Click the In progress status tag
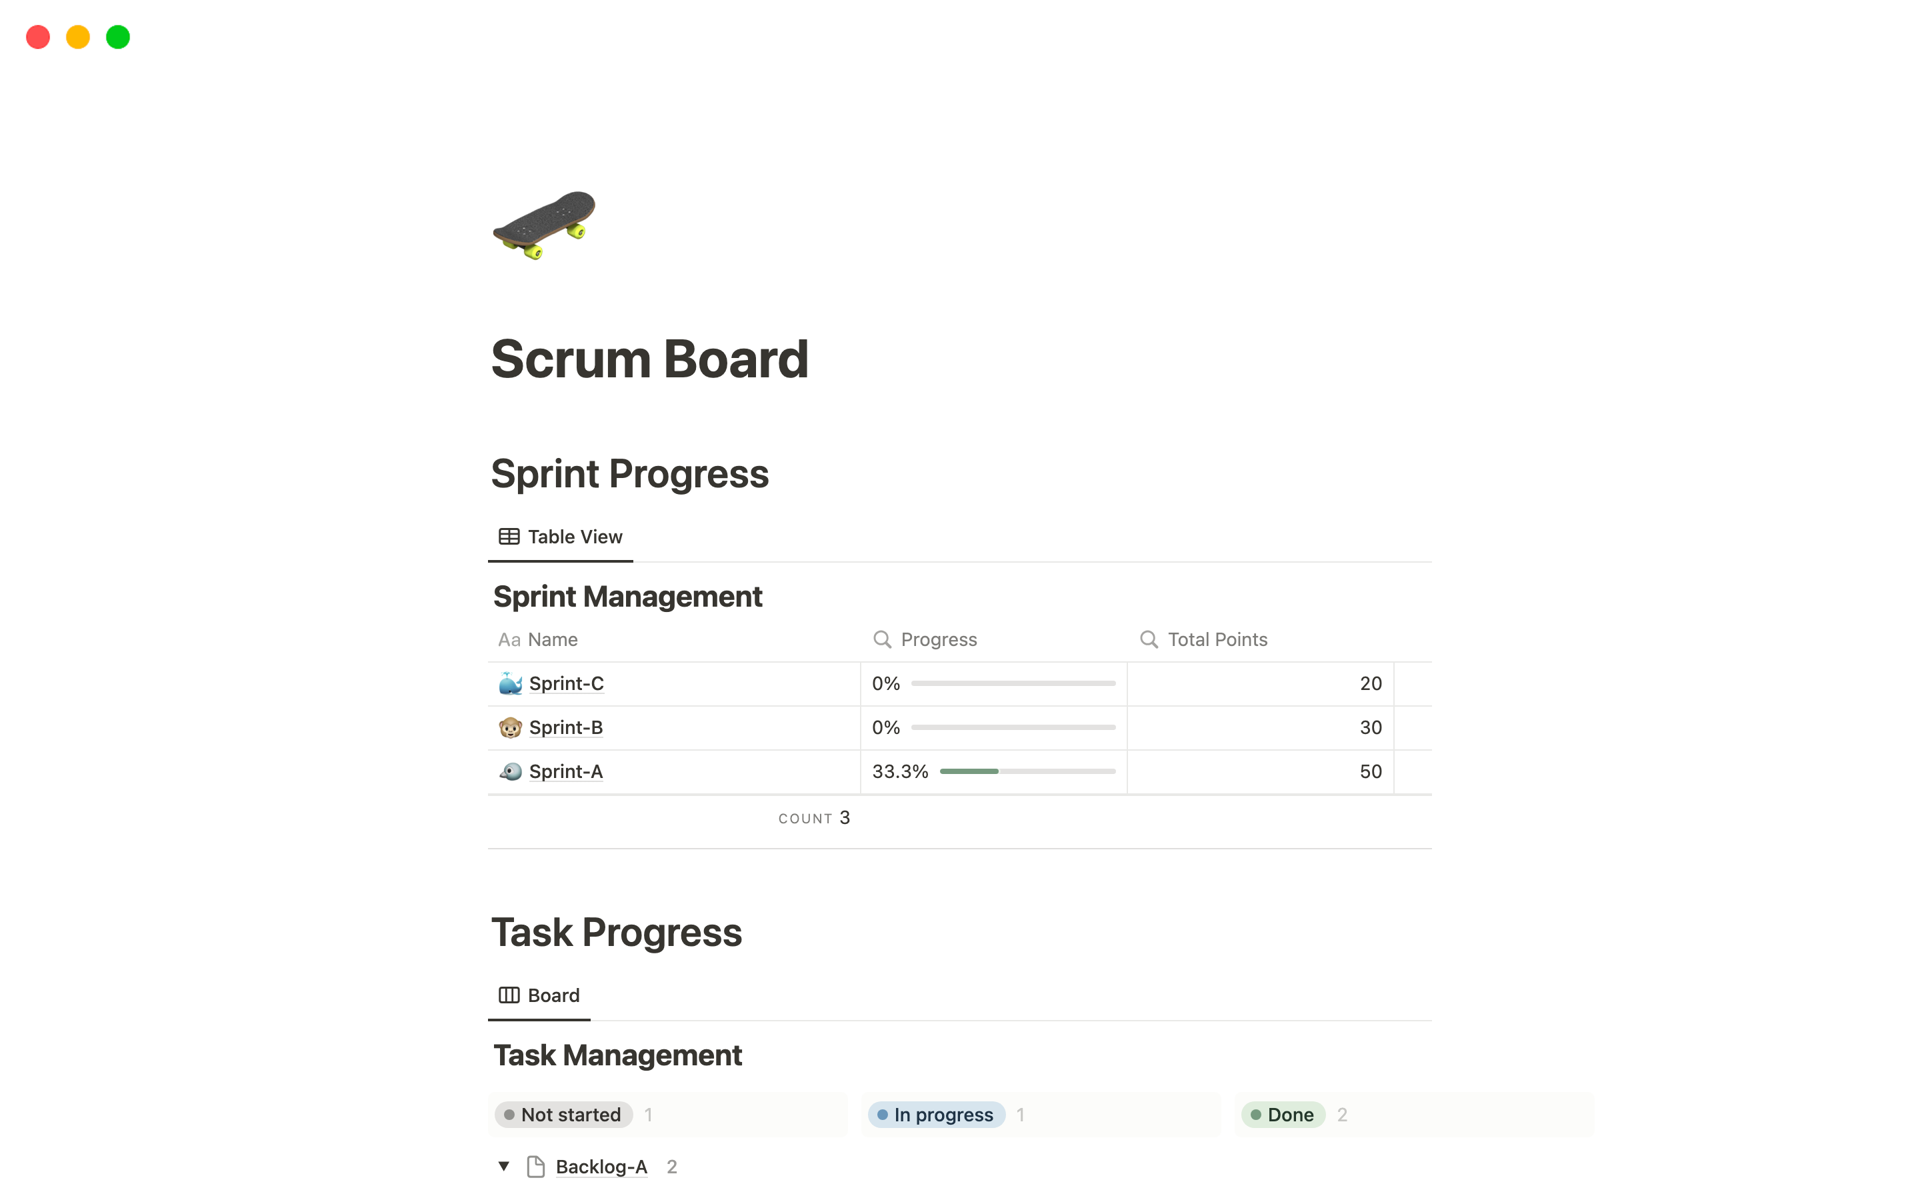The height and width of the screenshot is (1200, 1920). [936, 1115]
